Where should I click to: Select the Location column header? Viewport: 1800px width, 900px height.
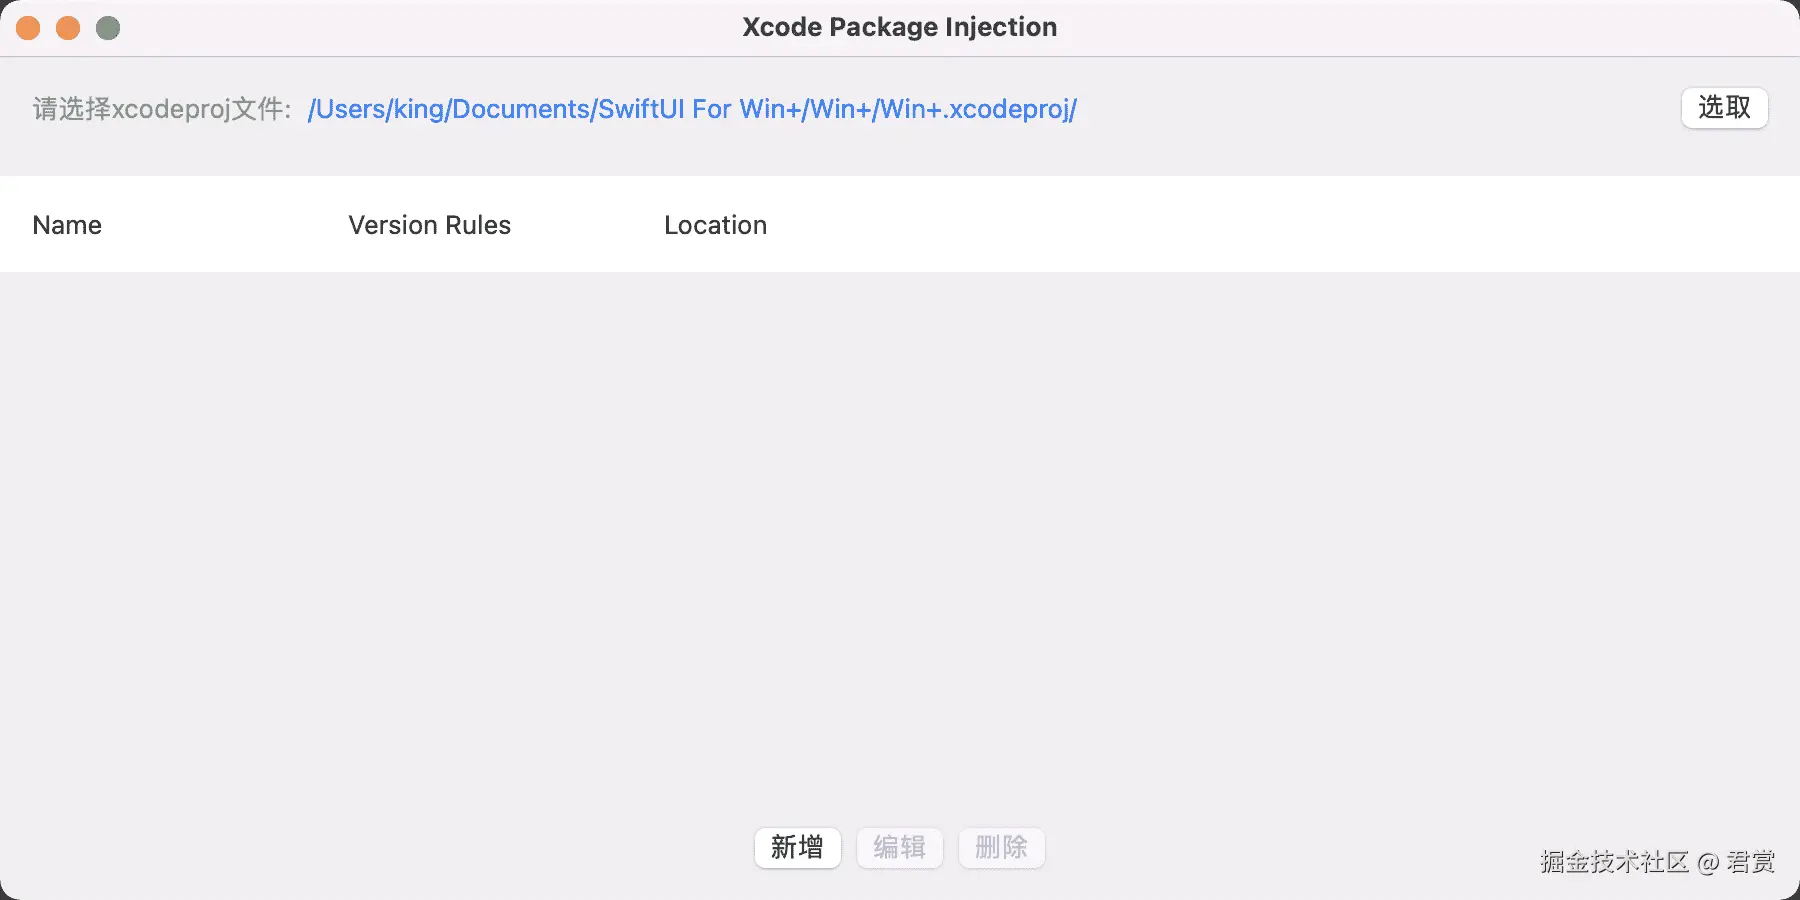[x=715, y=225]
